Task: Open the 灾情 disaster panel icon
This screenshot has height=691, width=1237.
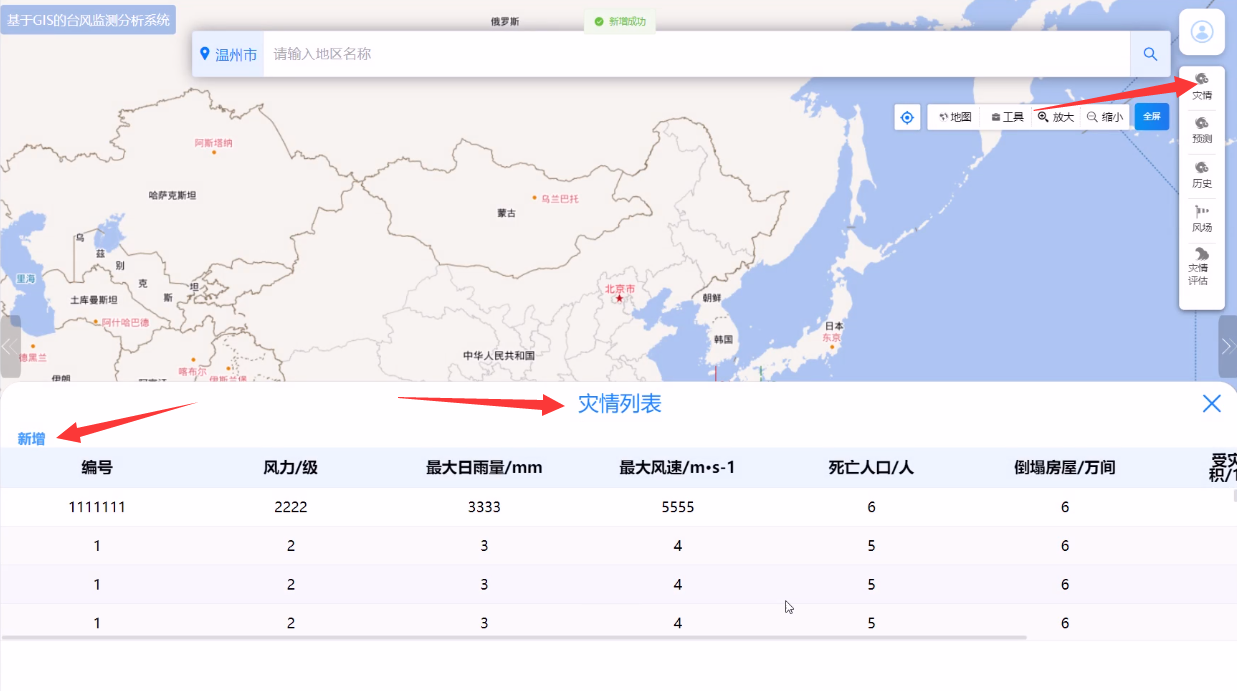Action: pyautogui.click(x=1201, y=86)
